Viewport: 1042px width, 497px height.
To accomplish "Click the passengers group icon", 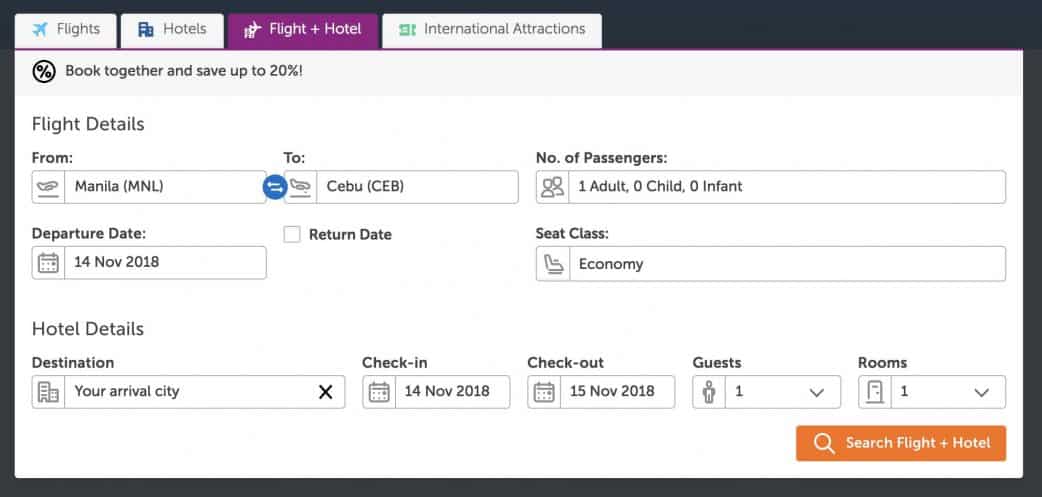I will 553,187.
